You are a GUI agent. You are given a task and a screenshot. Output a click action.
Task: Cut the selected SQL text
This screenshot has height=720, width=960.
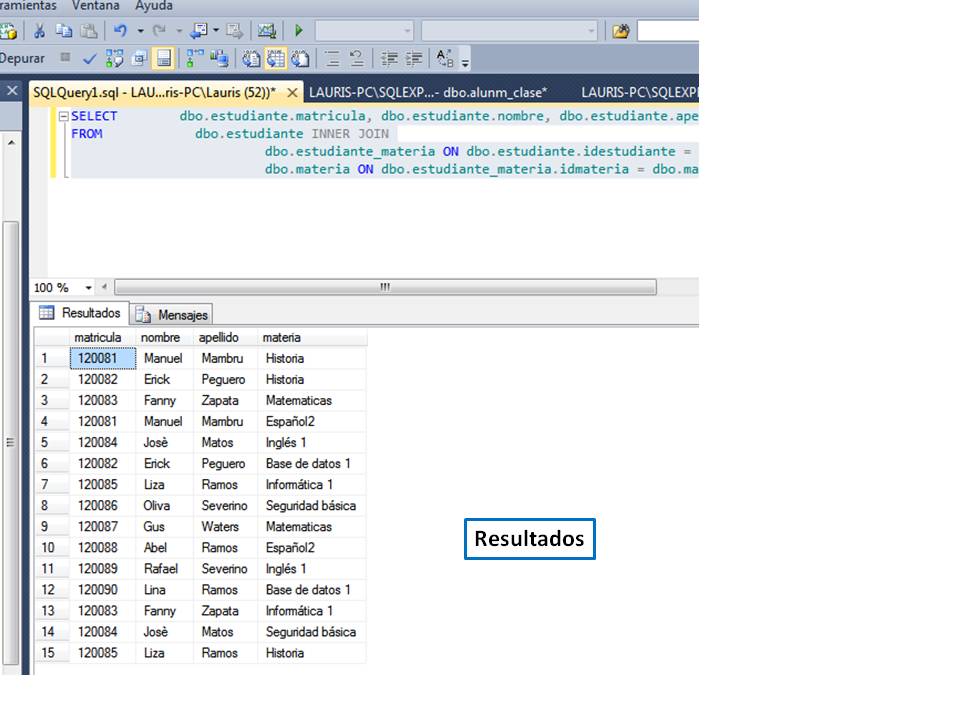tap(38, 30)
